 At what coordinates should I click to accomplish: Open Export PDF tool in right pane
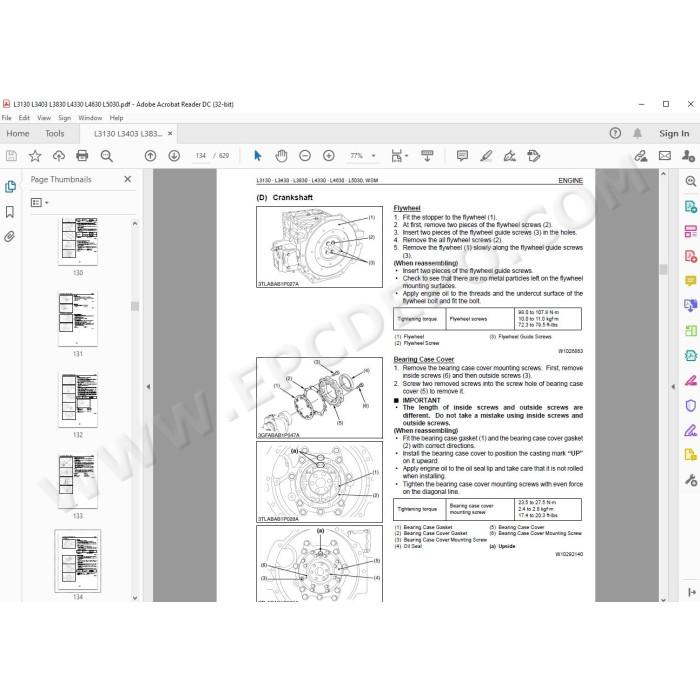click(x=691, y=206)
